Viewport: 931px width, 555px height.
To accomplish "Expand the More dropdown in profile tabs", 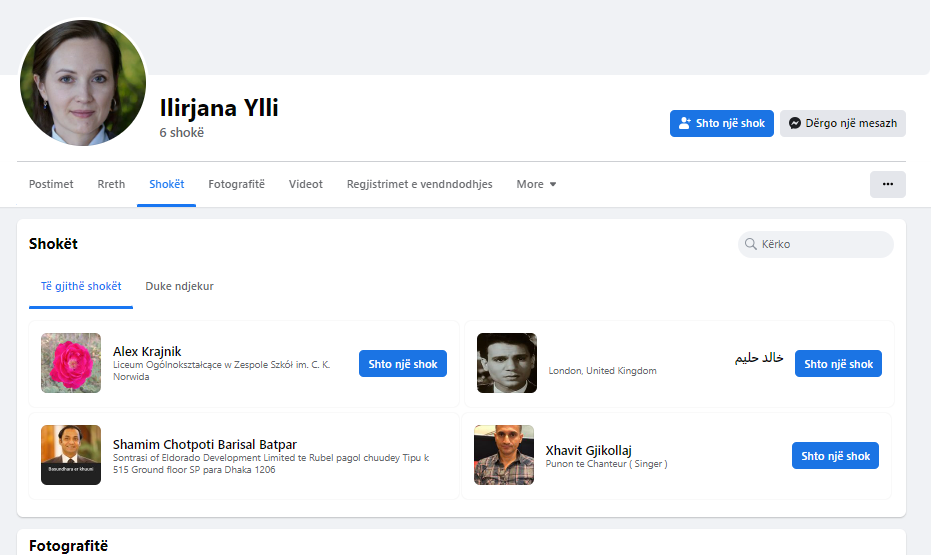I will coord(536,184).
